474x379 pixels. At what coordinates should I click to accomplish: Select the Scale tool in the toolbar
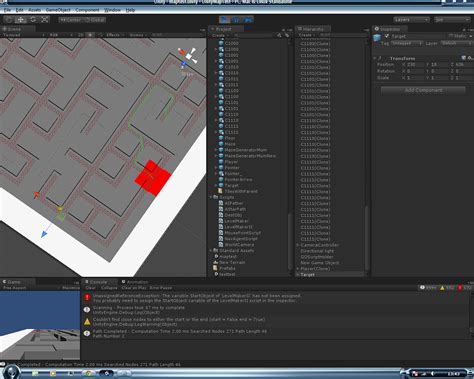45,20
